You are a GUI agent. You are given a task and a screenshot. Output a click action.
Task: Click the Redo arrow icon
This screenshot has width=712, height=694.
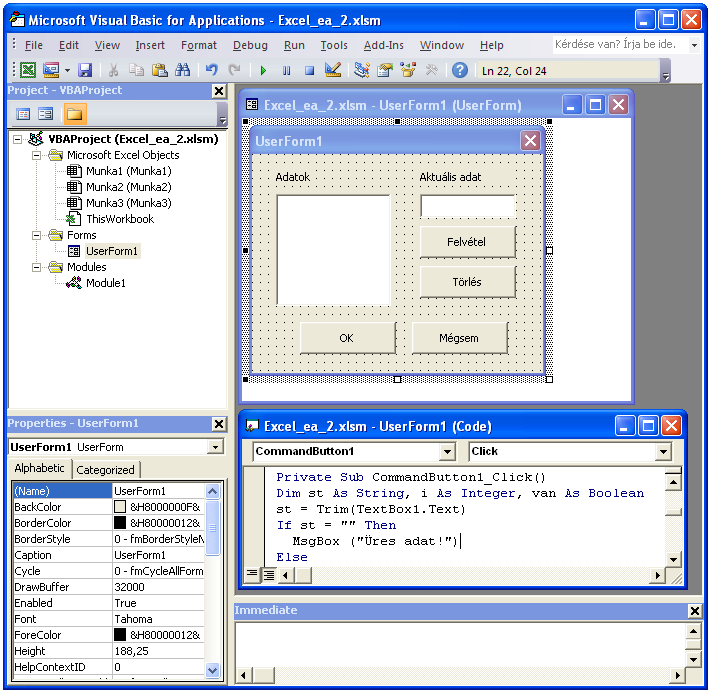[x=234, y=70]
